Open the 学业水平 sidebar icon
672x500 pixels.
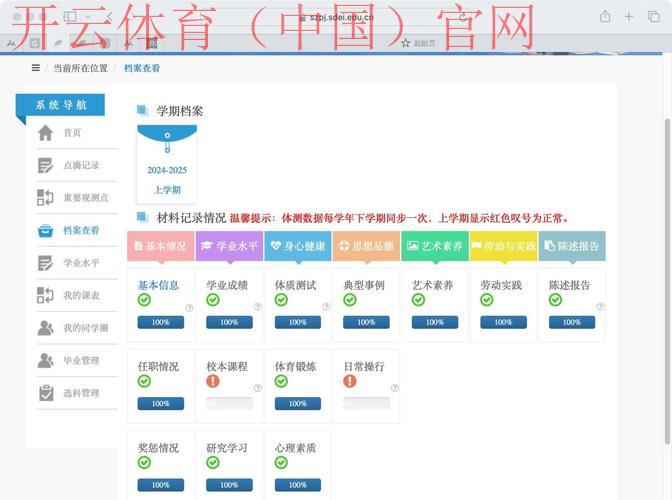coord(45,263)
